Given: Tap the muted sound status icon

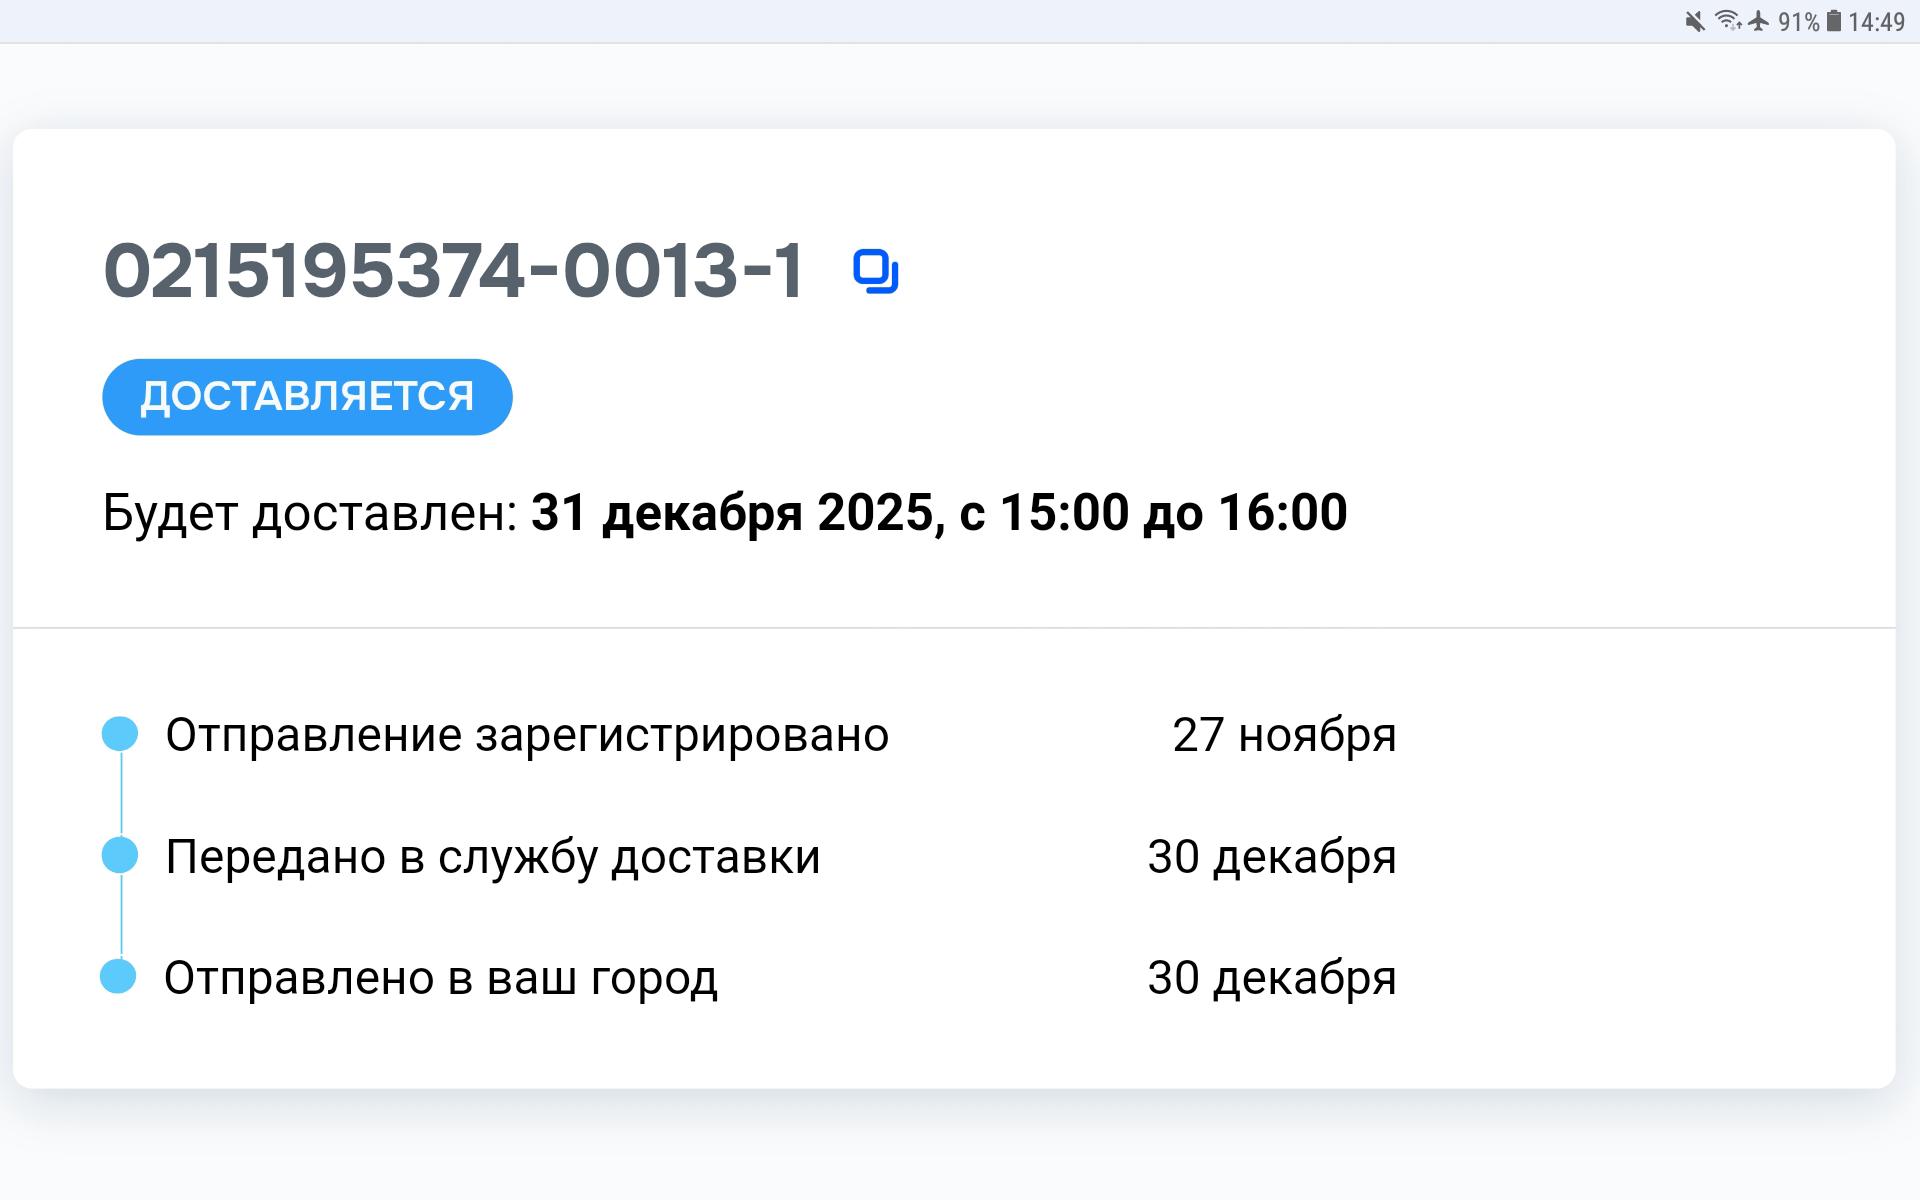Looking at the screenshot, I should (x=1694, y=22).
